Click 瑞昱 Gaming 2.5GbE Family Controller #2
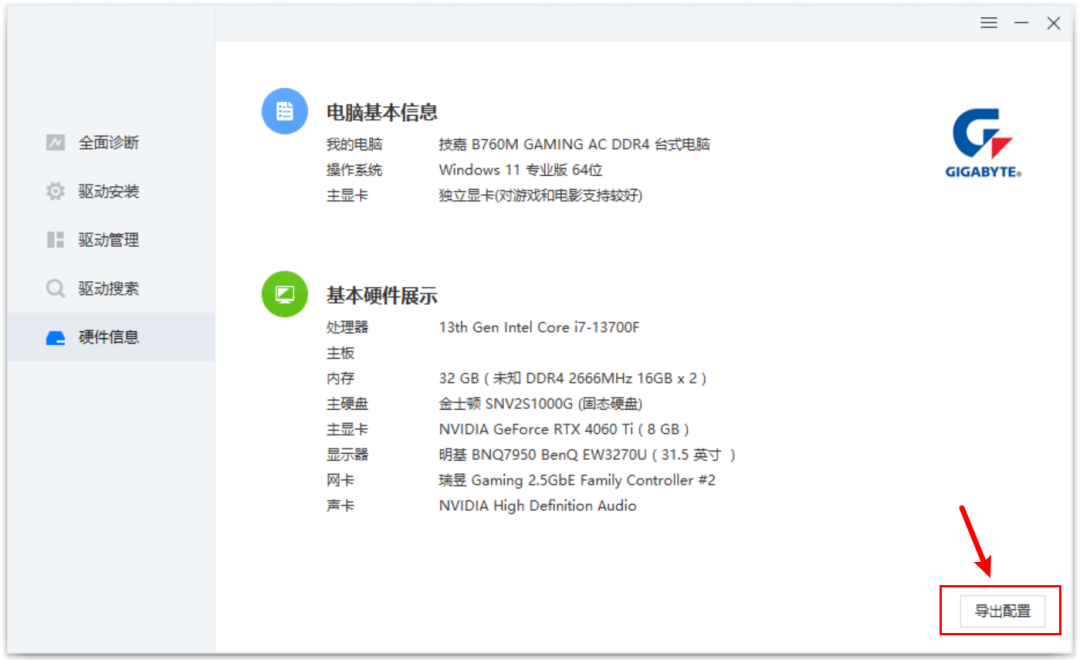The width and height of the screenshot is (1080, 660). 577,480
